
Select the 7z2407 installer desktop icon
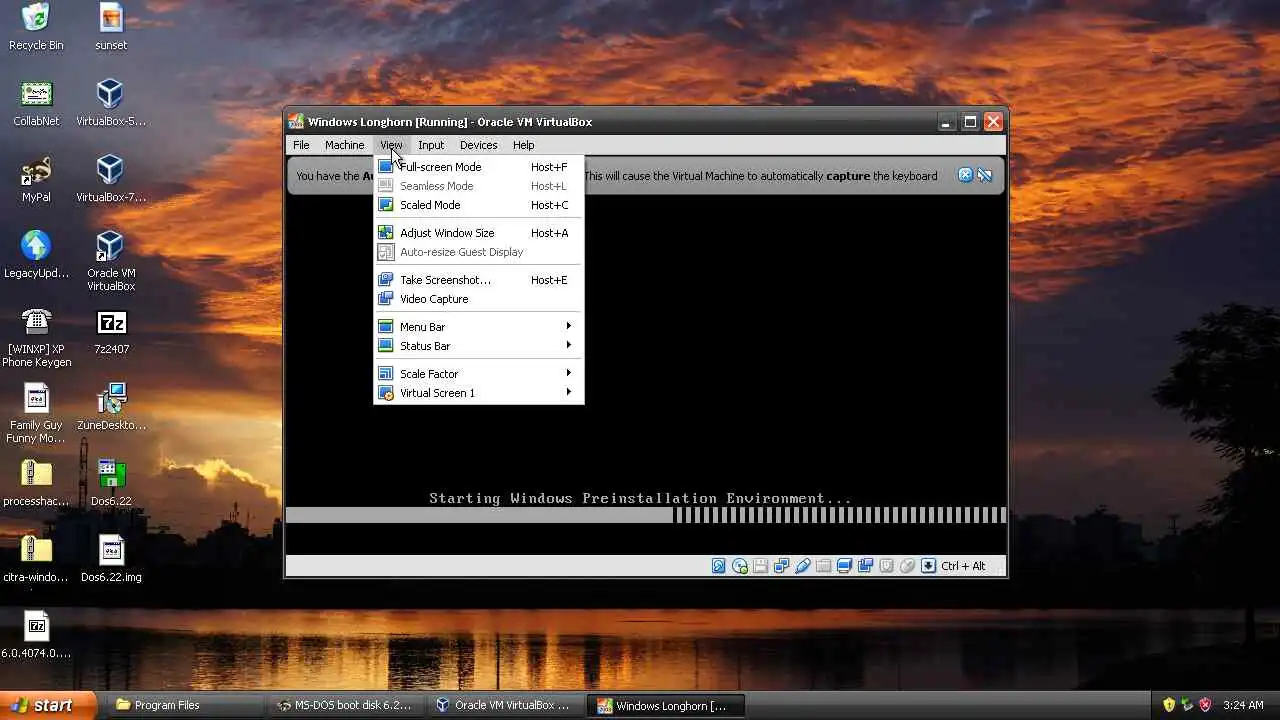[111, 332]
